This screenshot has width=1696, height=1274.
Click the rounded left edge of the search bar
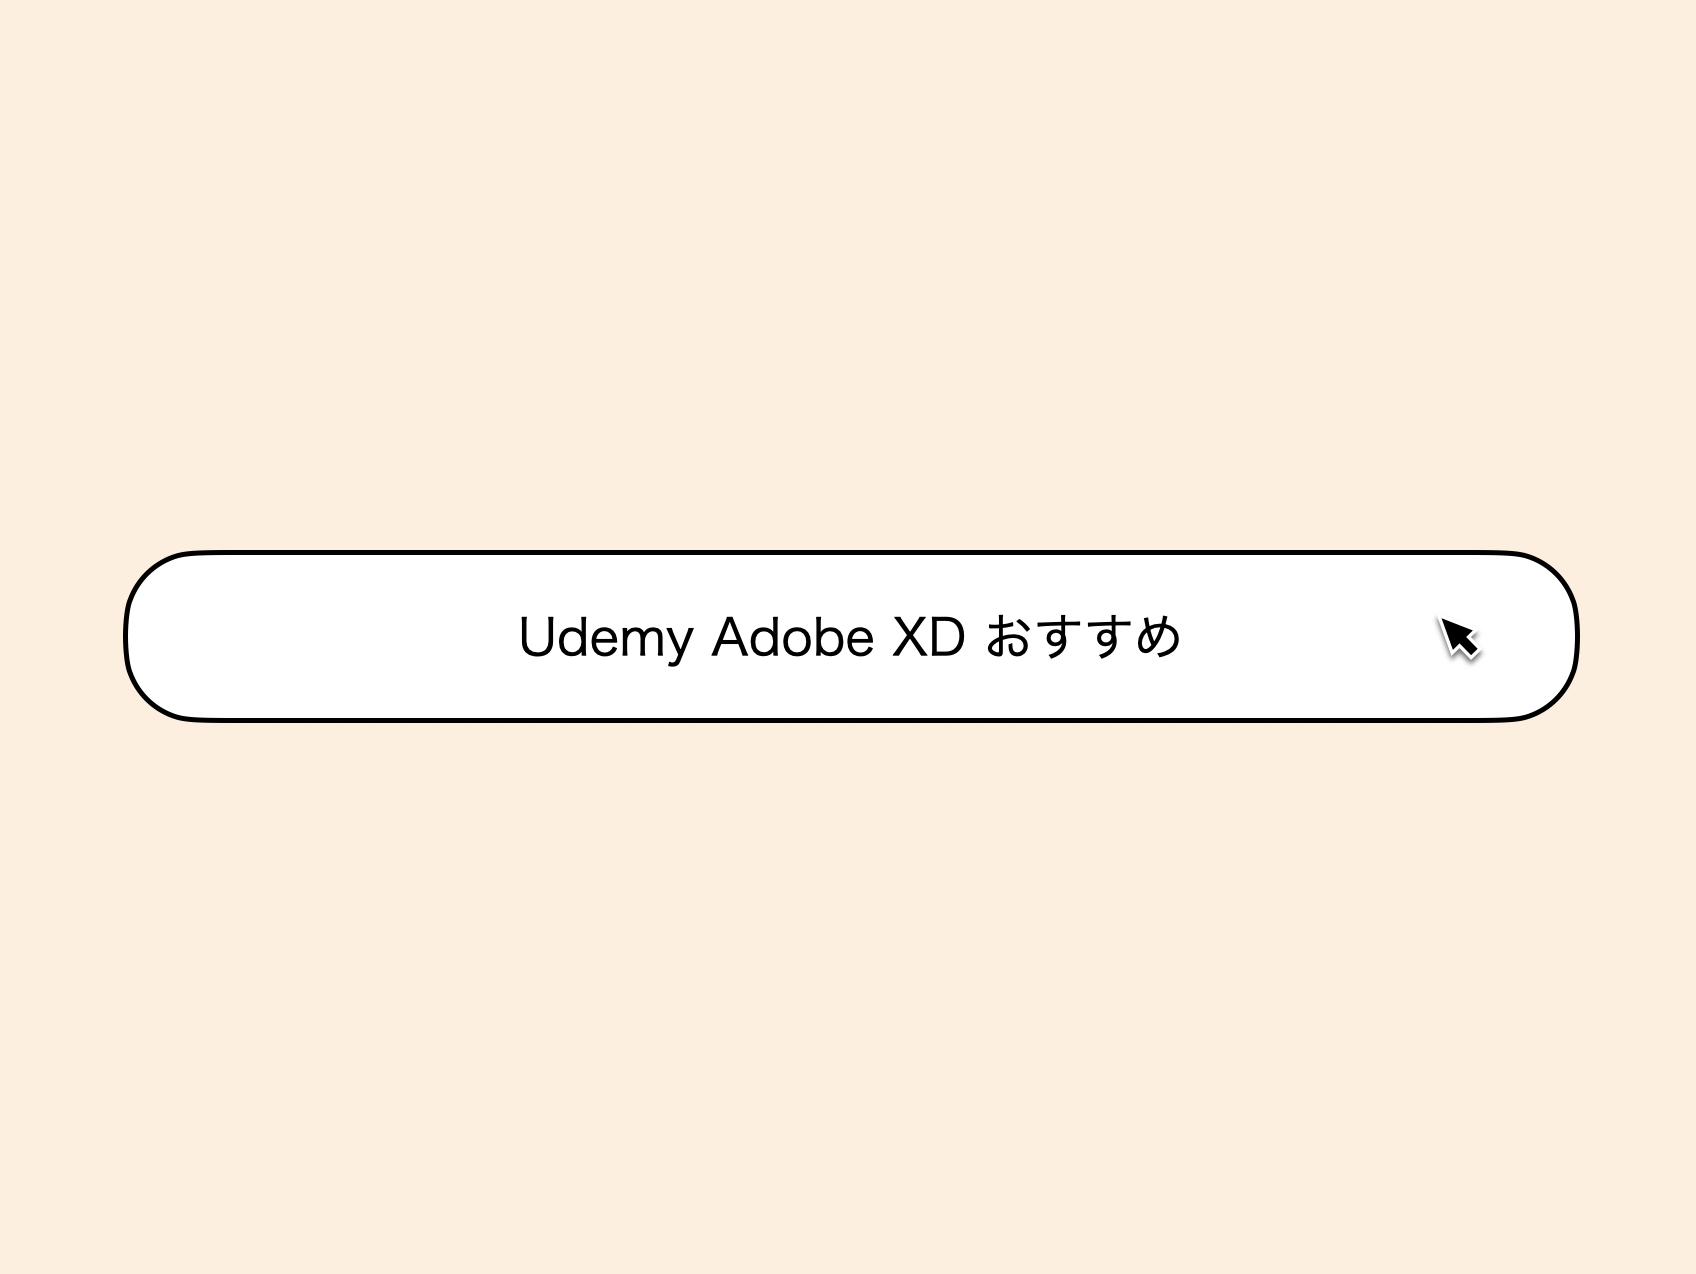[x=127, y=636]
